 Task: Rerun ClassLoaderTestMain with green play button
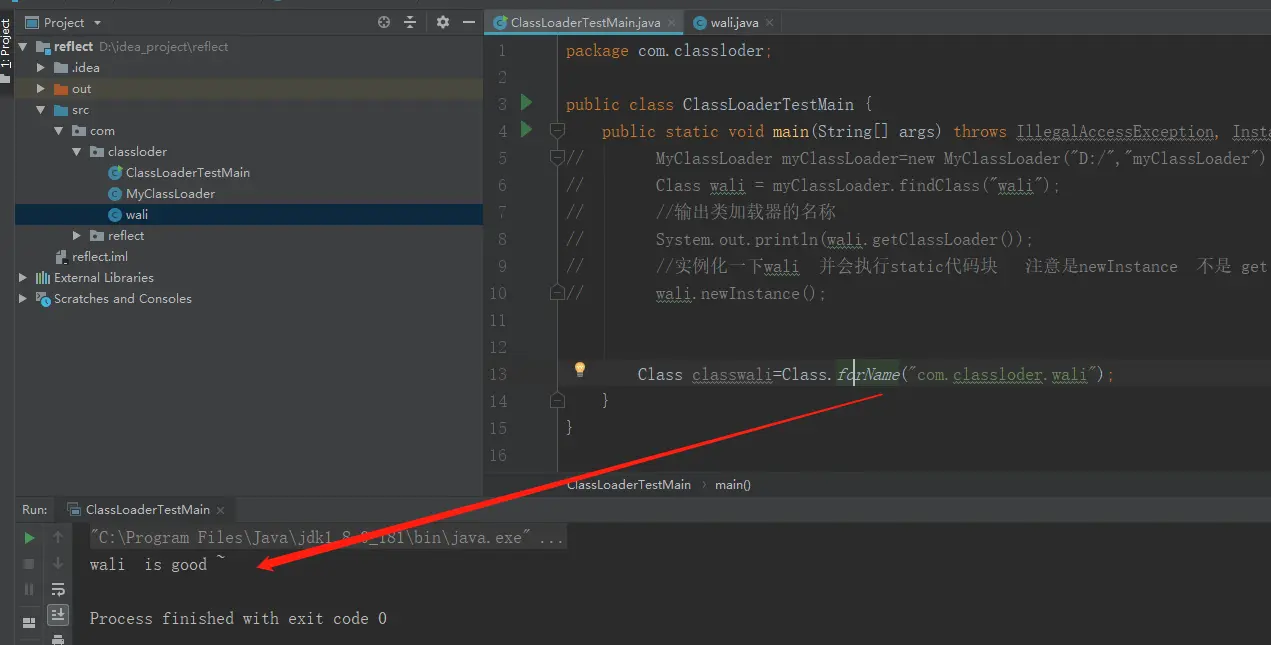[x=29, y=538]
